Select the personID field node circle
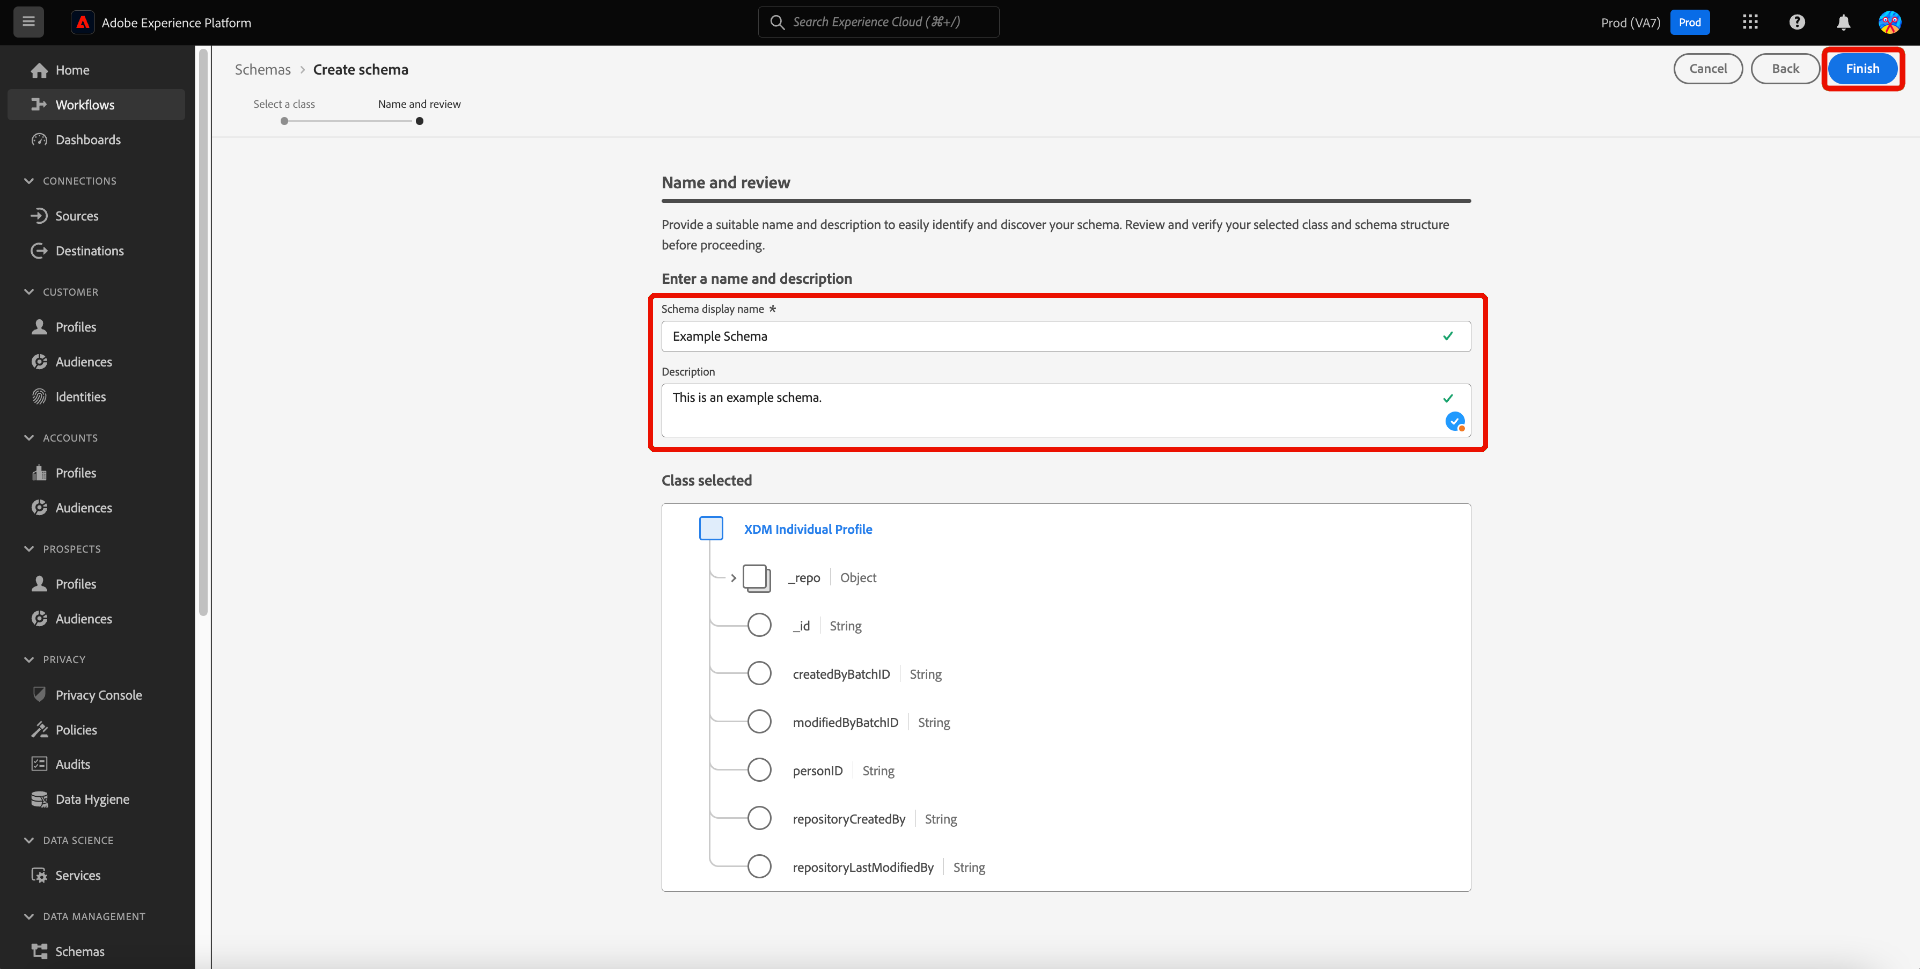This screenshot has width=1920, height=969. coord(760,770)
